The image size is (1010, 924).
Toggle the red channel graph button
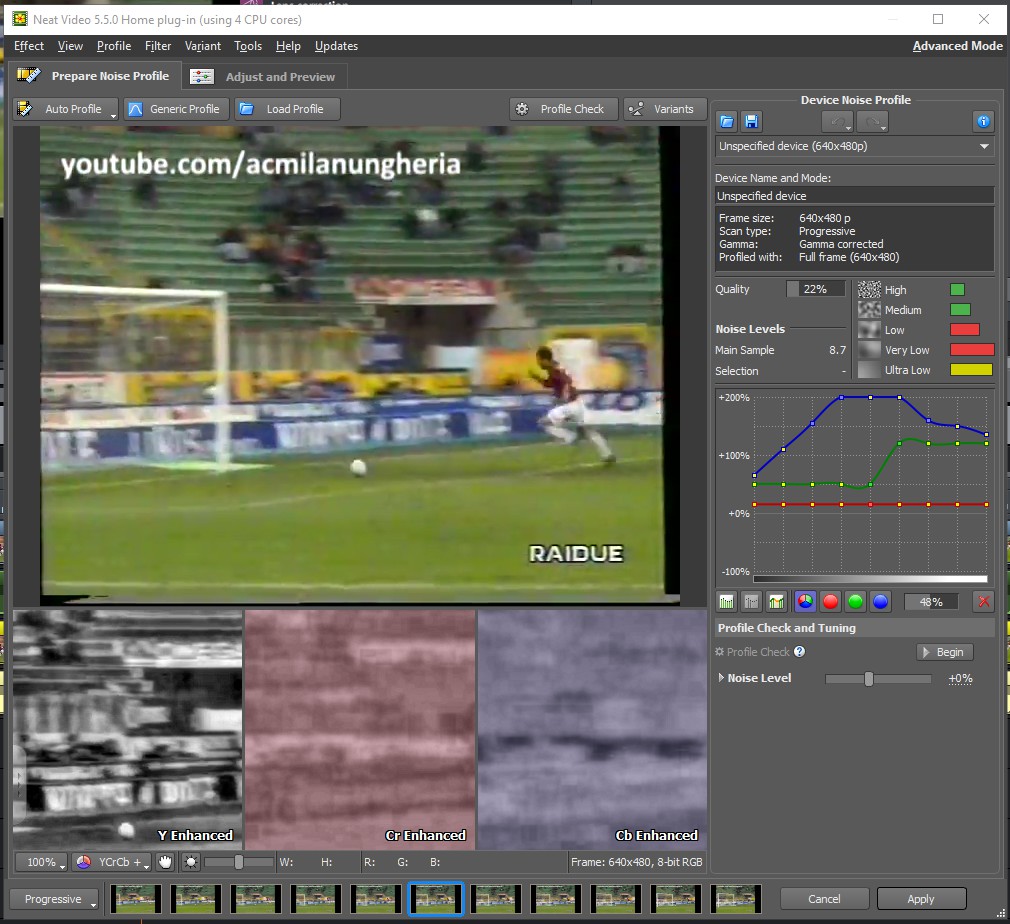pyautogui.click(x=830, y=602)
